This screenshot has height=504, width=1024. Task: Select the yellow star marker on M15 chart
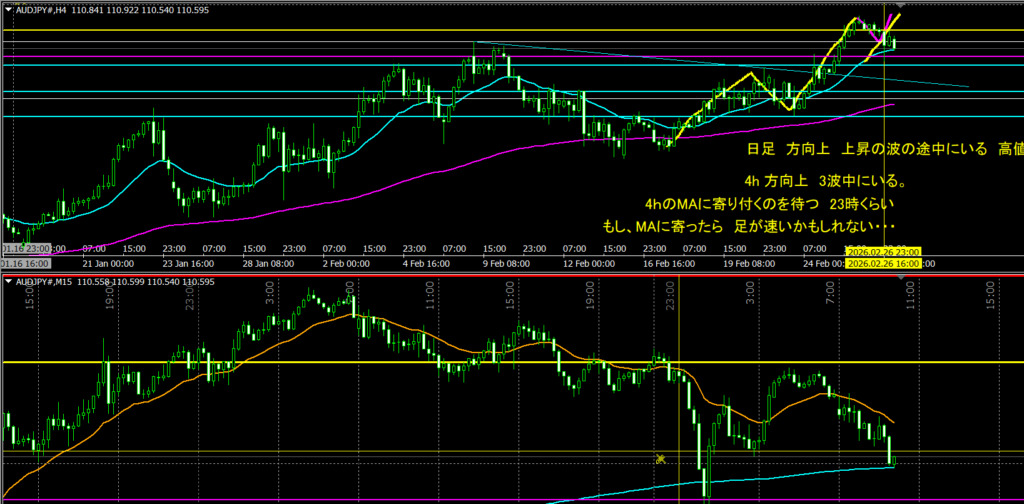point(660,459)
